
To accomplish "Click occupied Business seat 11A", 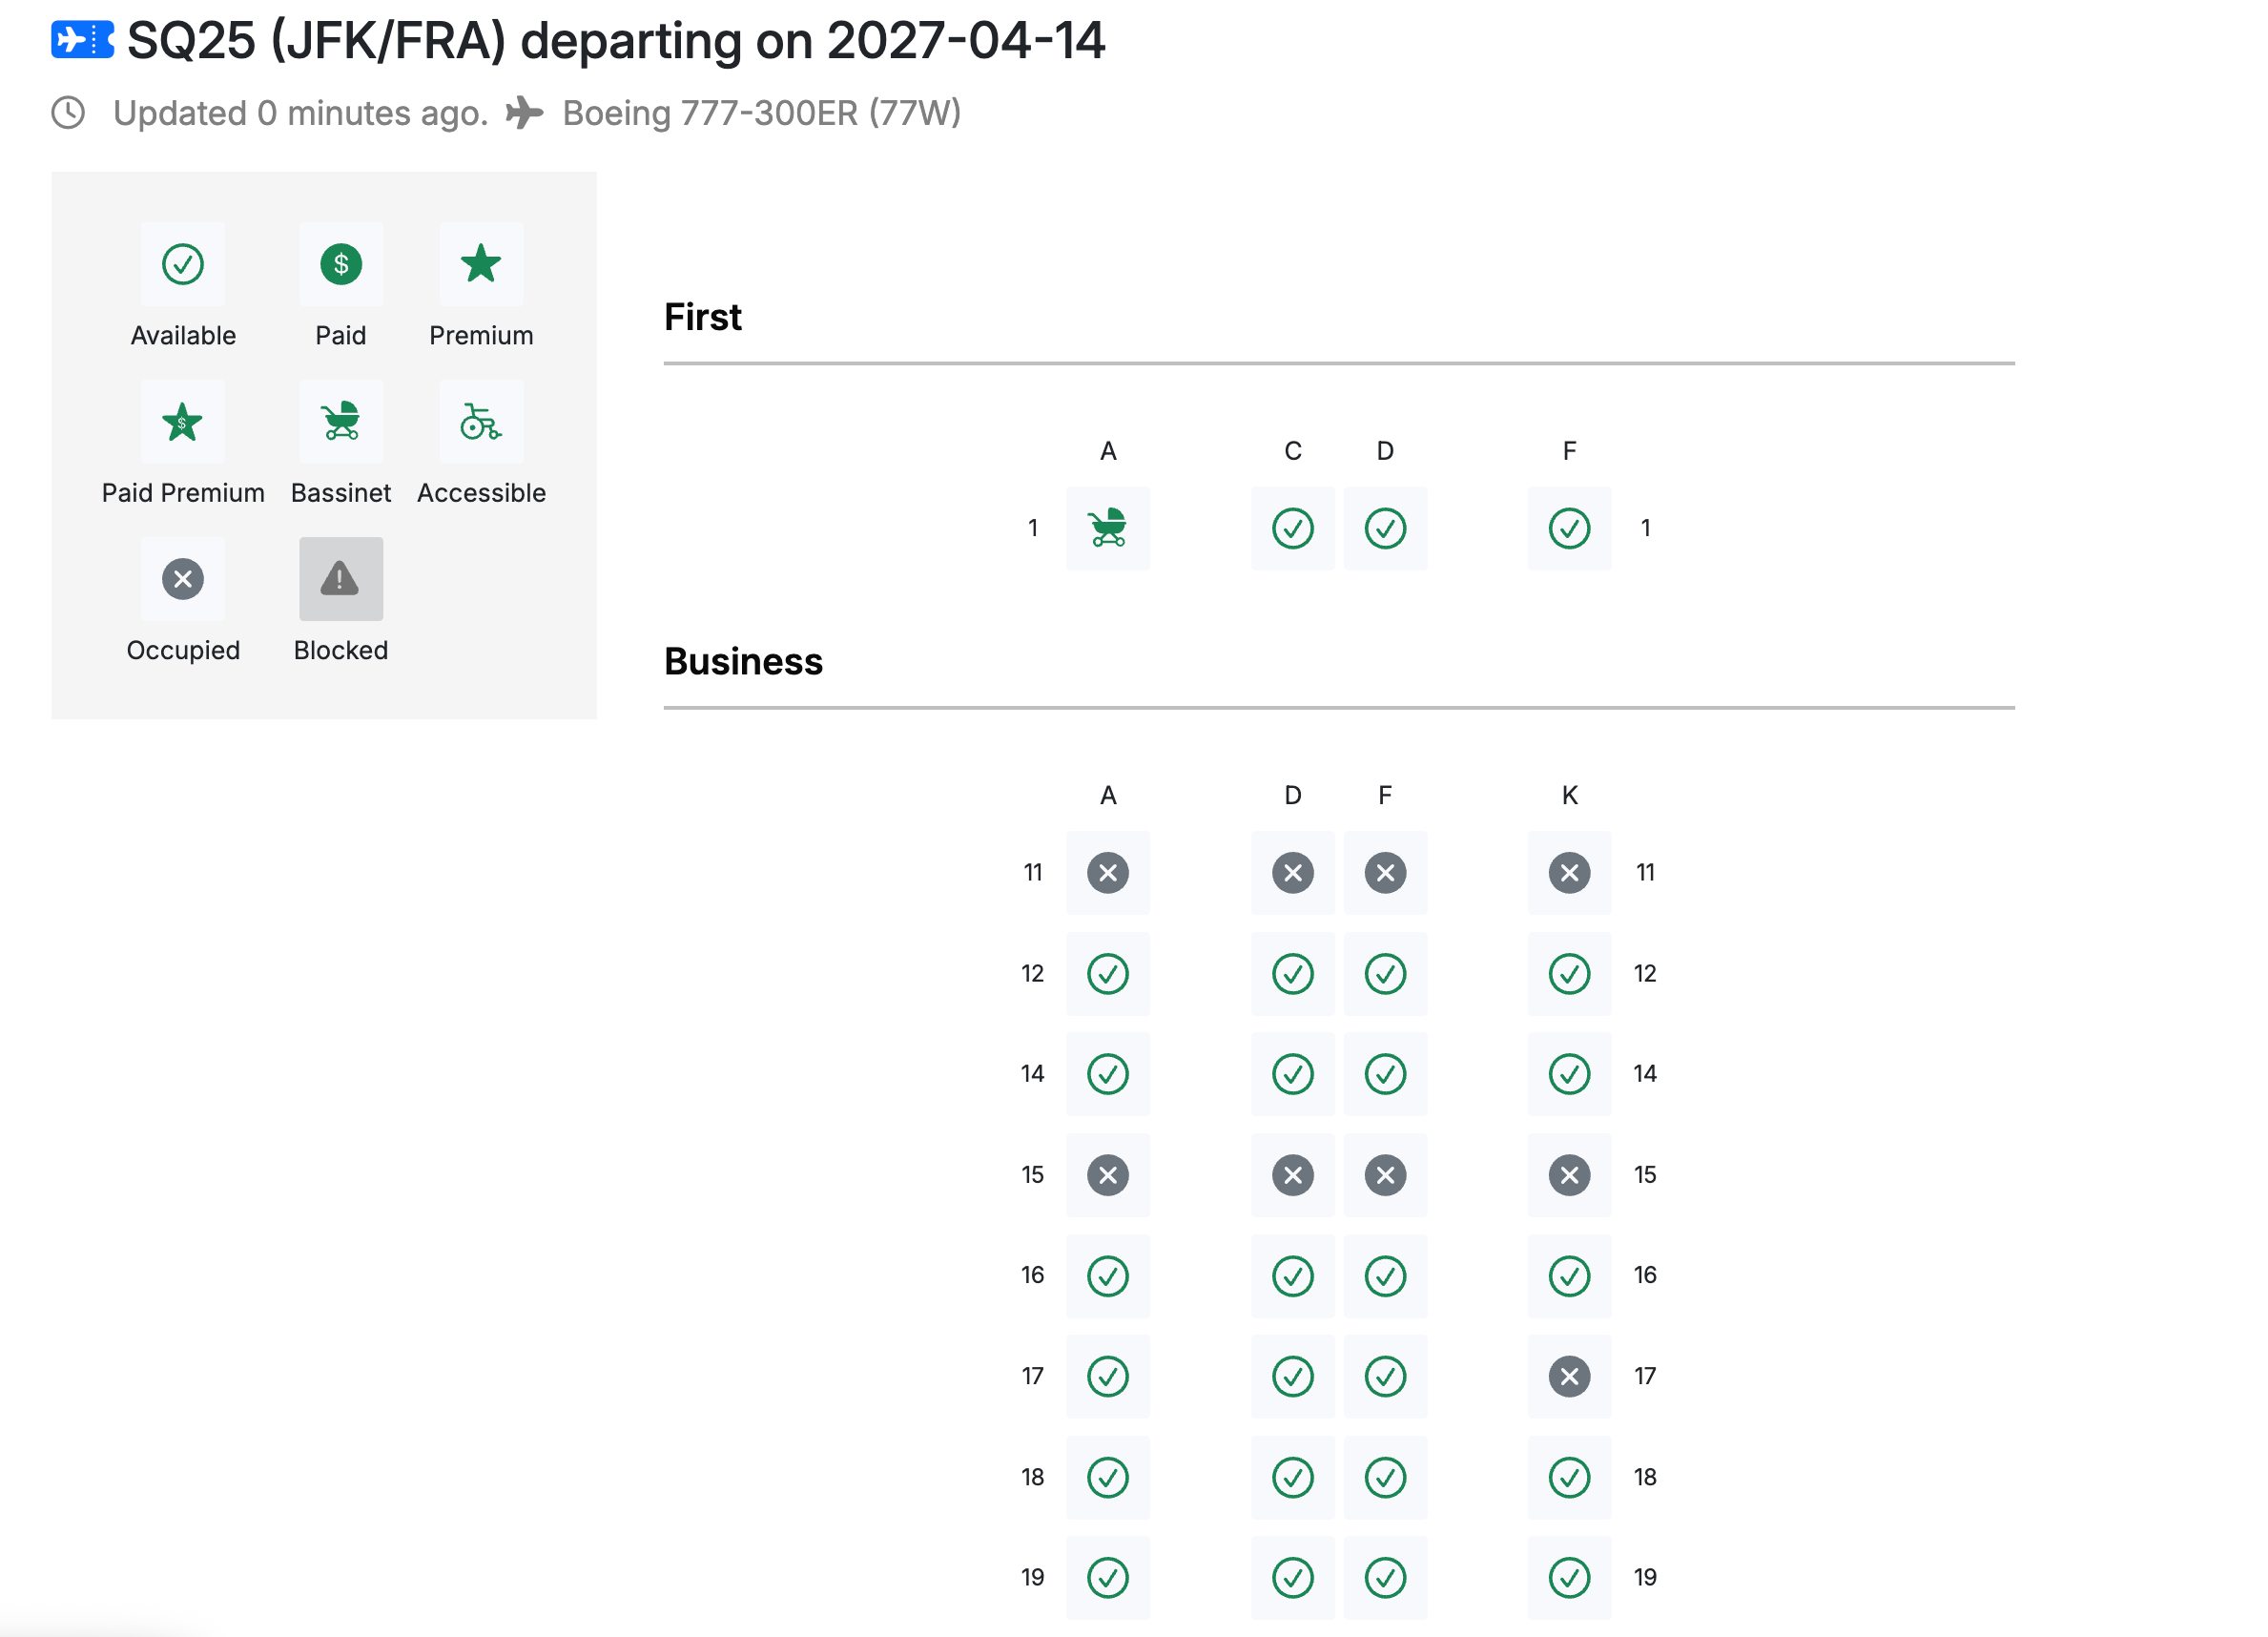I will [x=1108, y=873].
